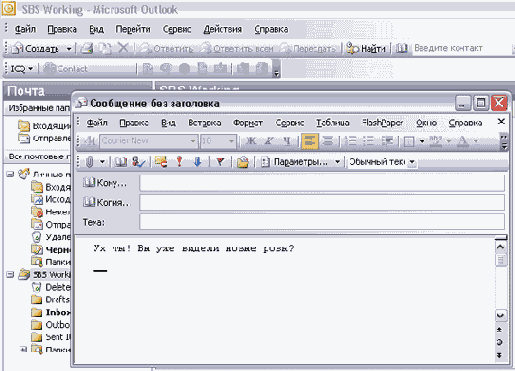Click the bulleted list icon
This screenshot has width=515, height=371.
(368, 141)
